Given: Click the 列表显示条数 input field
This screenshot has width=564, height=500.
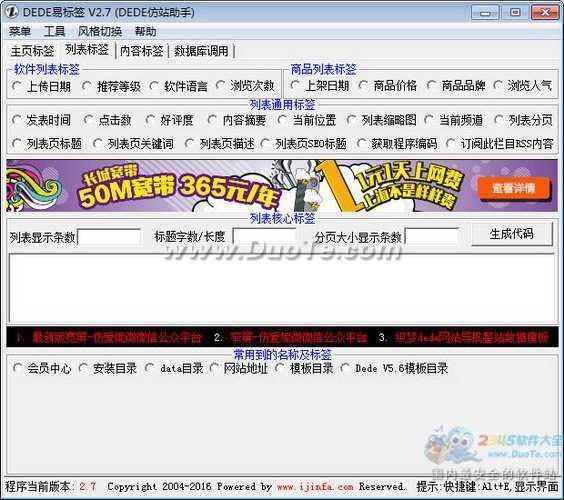Looking at the screenshot, I should click(x=109, y=237).
